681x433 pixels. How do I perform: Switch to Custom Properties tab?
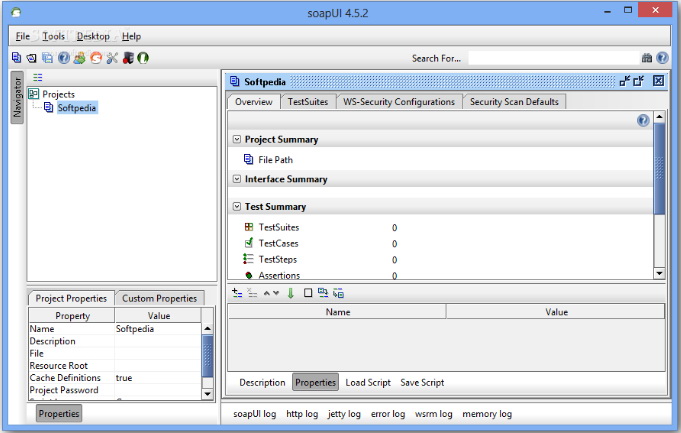pyautogui.click(x=159, y=298)
